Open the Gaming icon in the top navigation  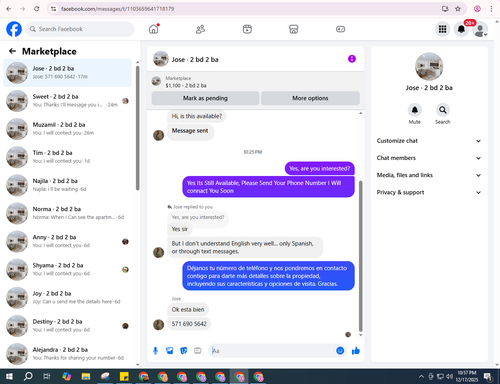(x=340, y=29)
